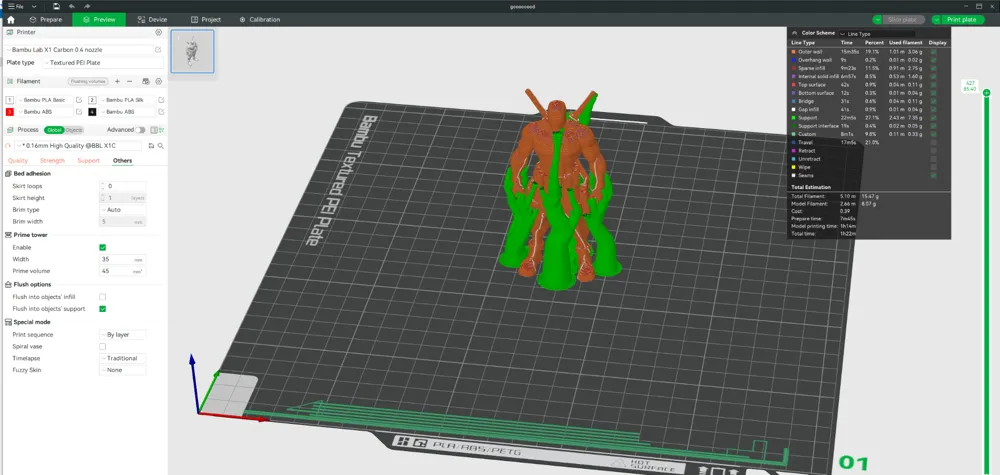Enable Flush into objects' infill
Image resolution: width=1000 pixels, height=475 pixels.
[x=103, y=297]
